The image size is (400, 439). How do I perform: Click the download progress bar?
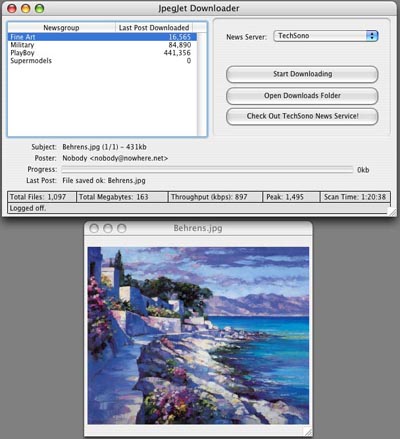(207, 170)
